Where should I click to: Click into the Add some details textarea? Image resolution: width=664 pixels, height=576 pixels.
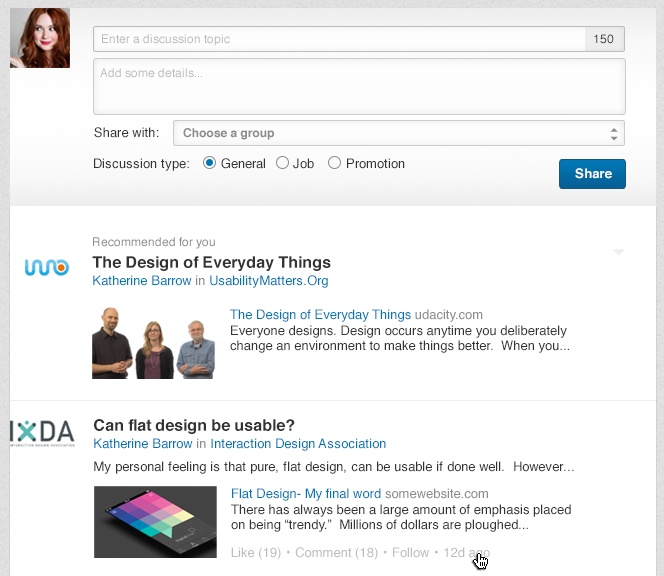(359, 86)
